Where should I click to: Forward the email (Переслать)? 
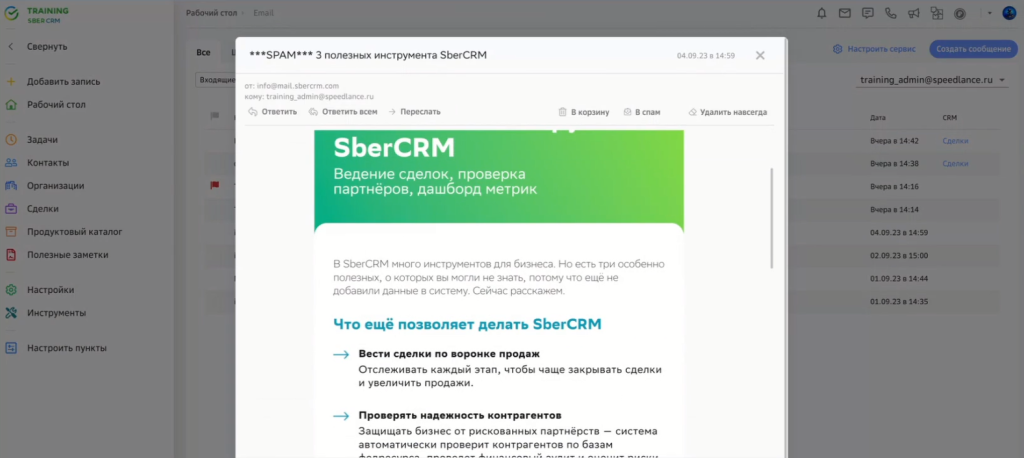pyautogui.click(x=414, y=112)
